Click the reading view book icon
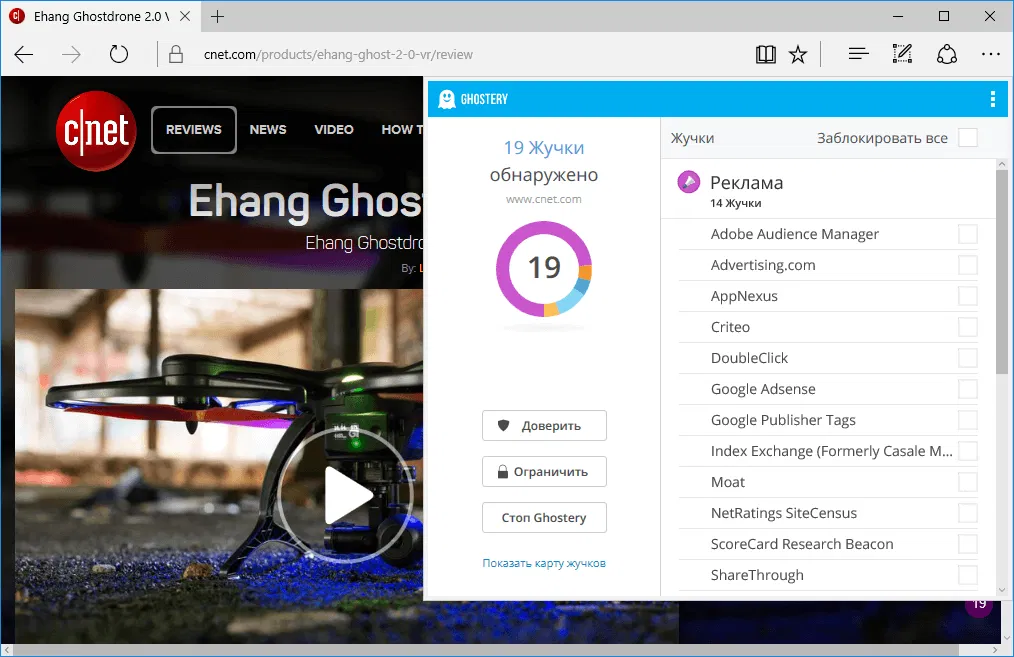Viewport: 1014px width, 657px height. click(765, 54)
